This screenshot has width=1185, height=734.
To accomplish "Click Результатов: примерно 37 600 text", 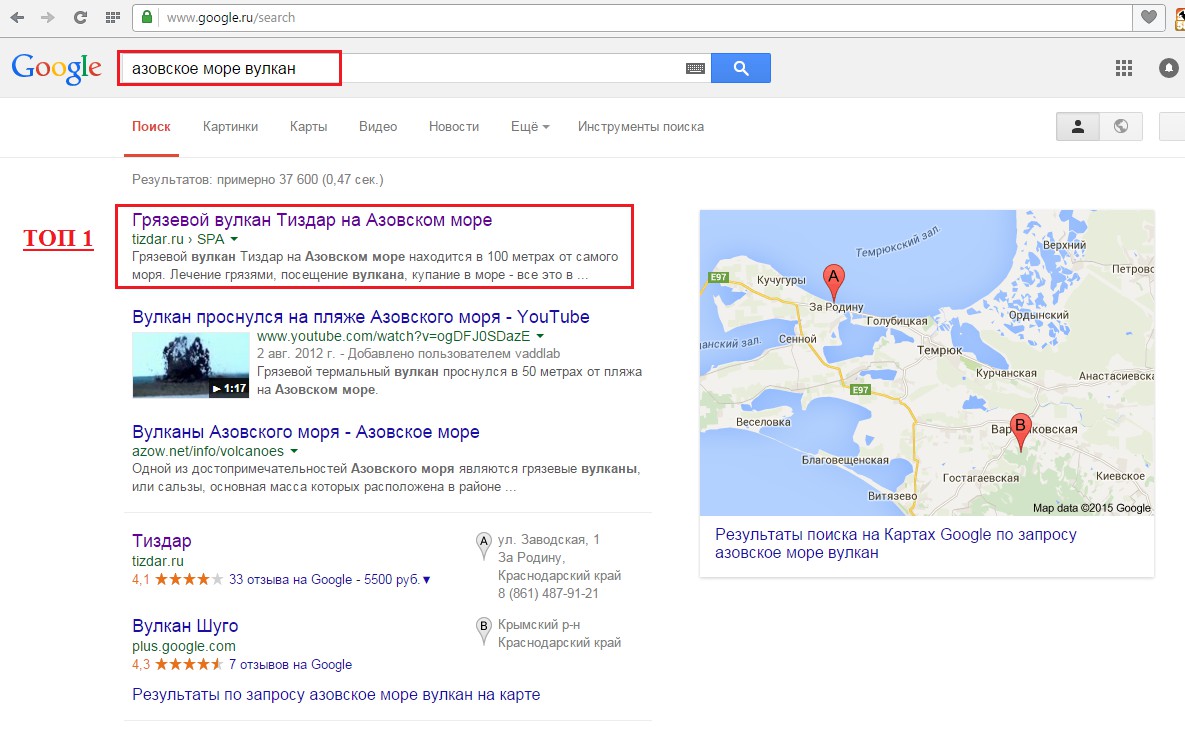I will 258,180.
